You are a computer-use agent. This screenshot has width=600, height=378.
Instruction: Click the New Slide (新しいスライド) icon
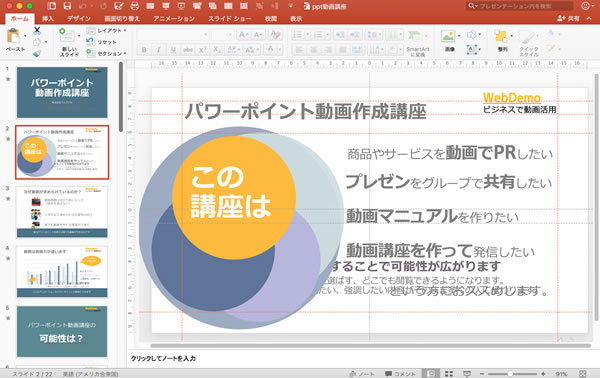pyautogui.click(x=67, y=35)
